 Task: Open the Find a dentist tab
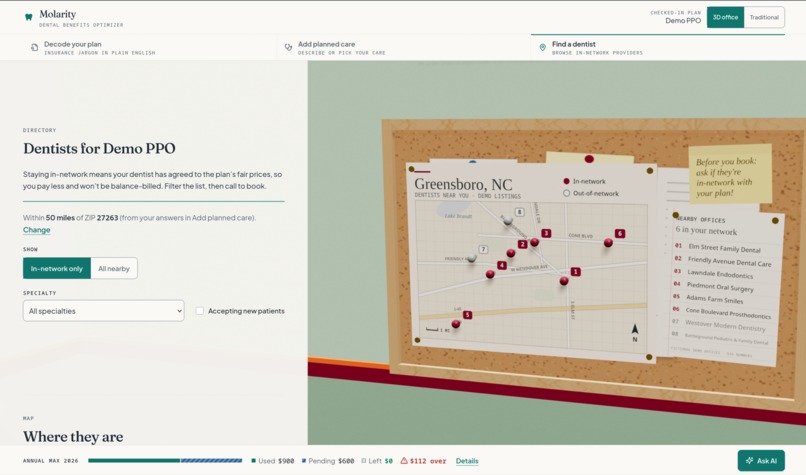658,47
